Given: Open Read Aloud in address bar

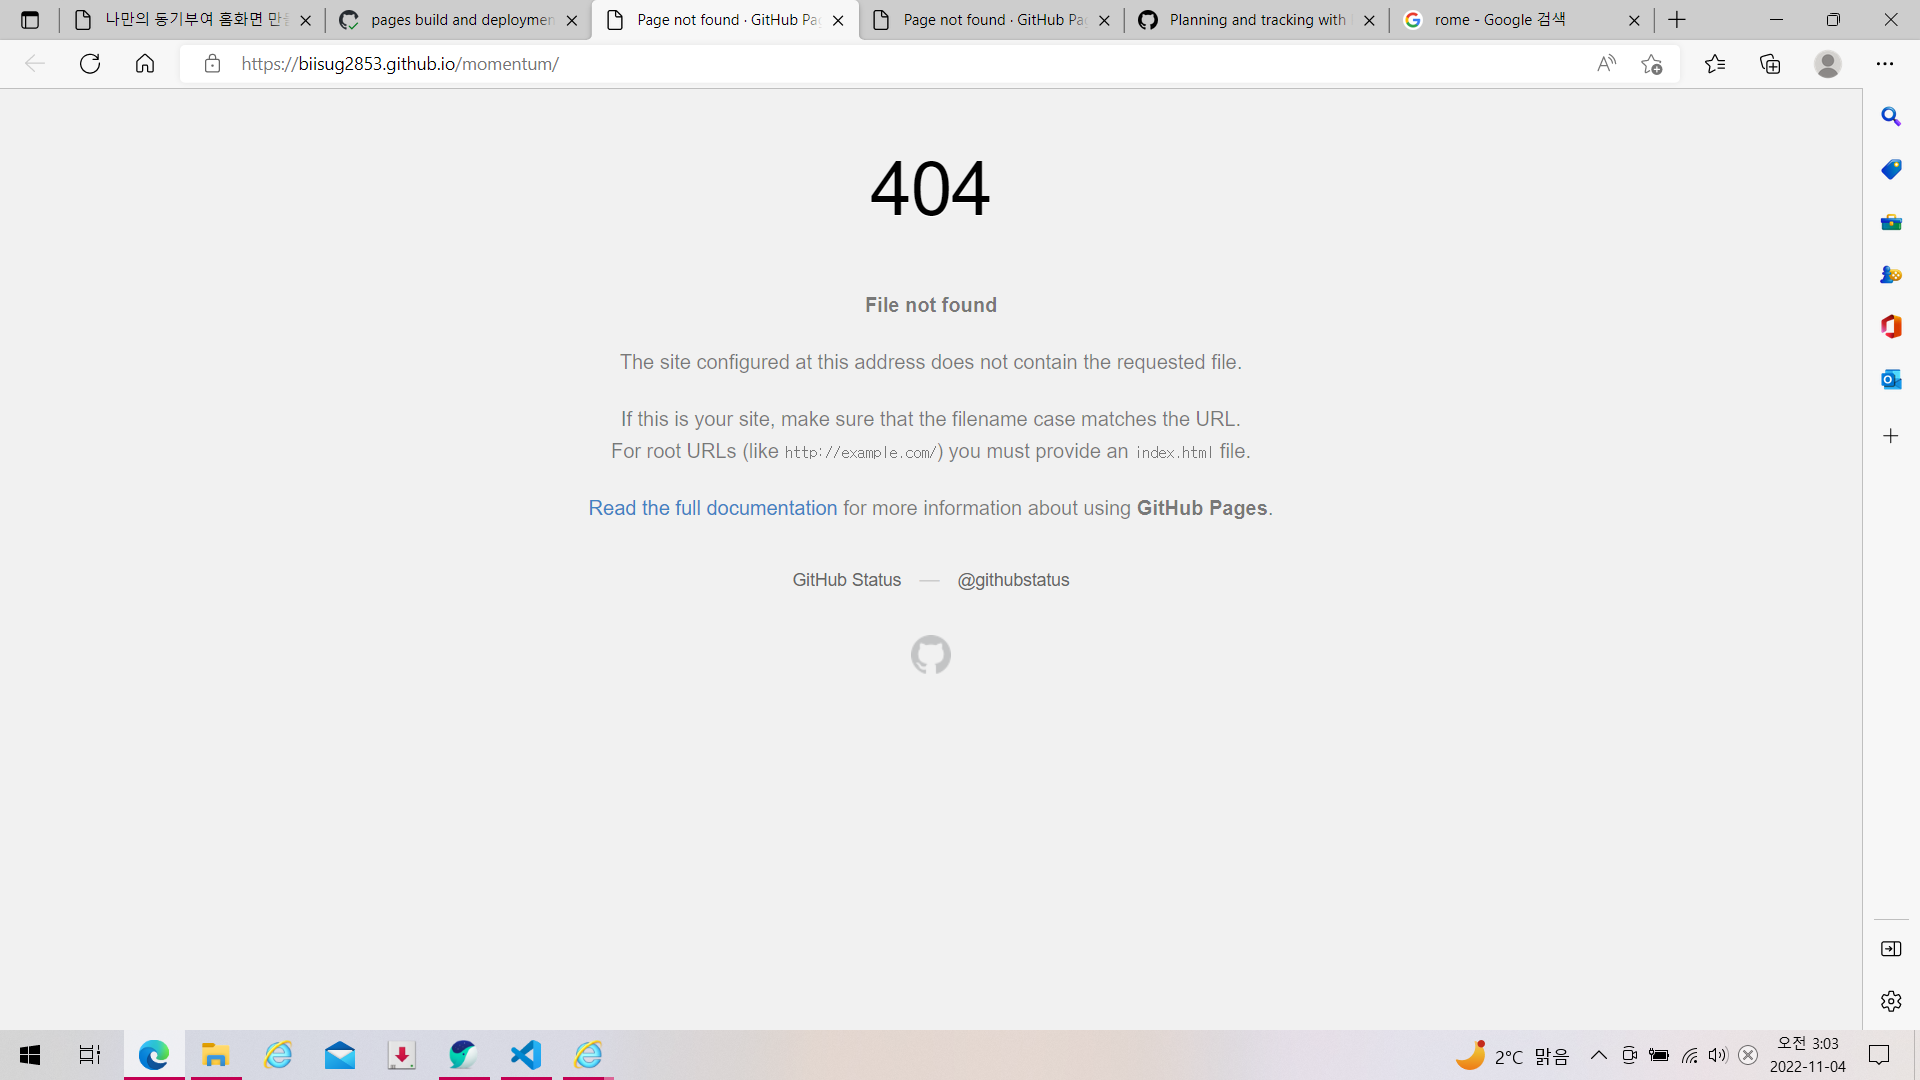Looking at the screenshot, I should pyautogui.click(x=1607, y=64).
